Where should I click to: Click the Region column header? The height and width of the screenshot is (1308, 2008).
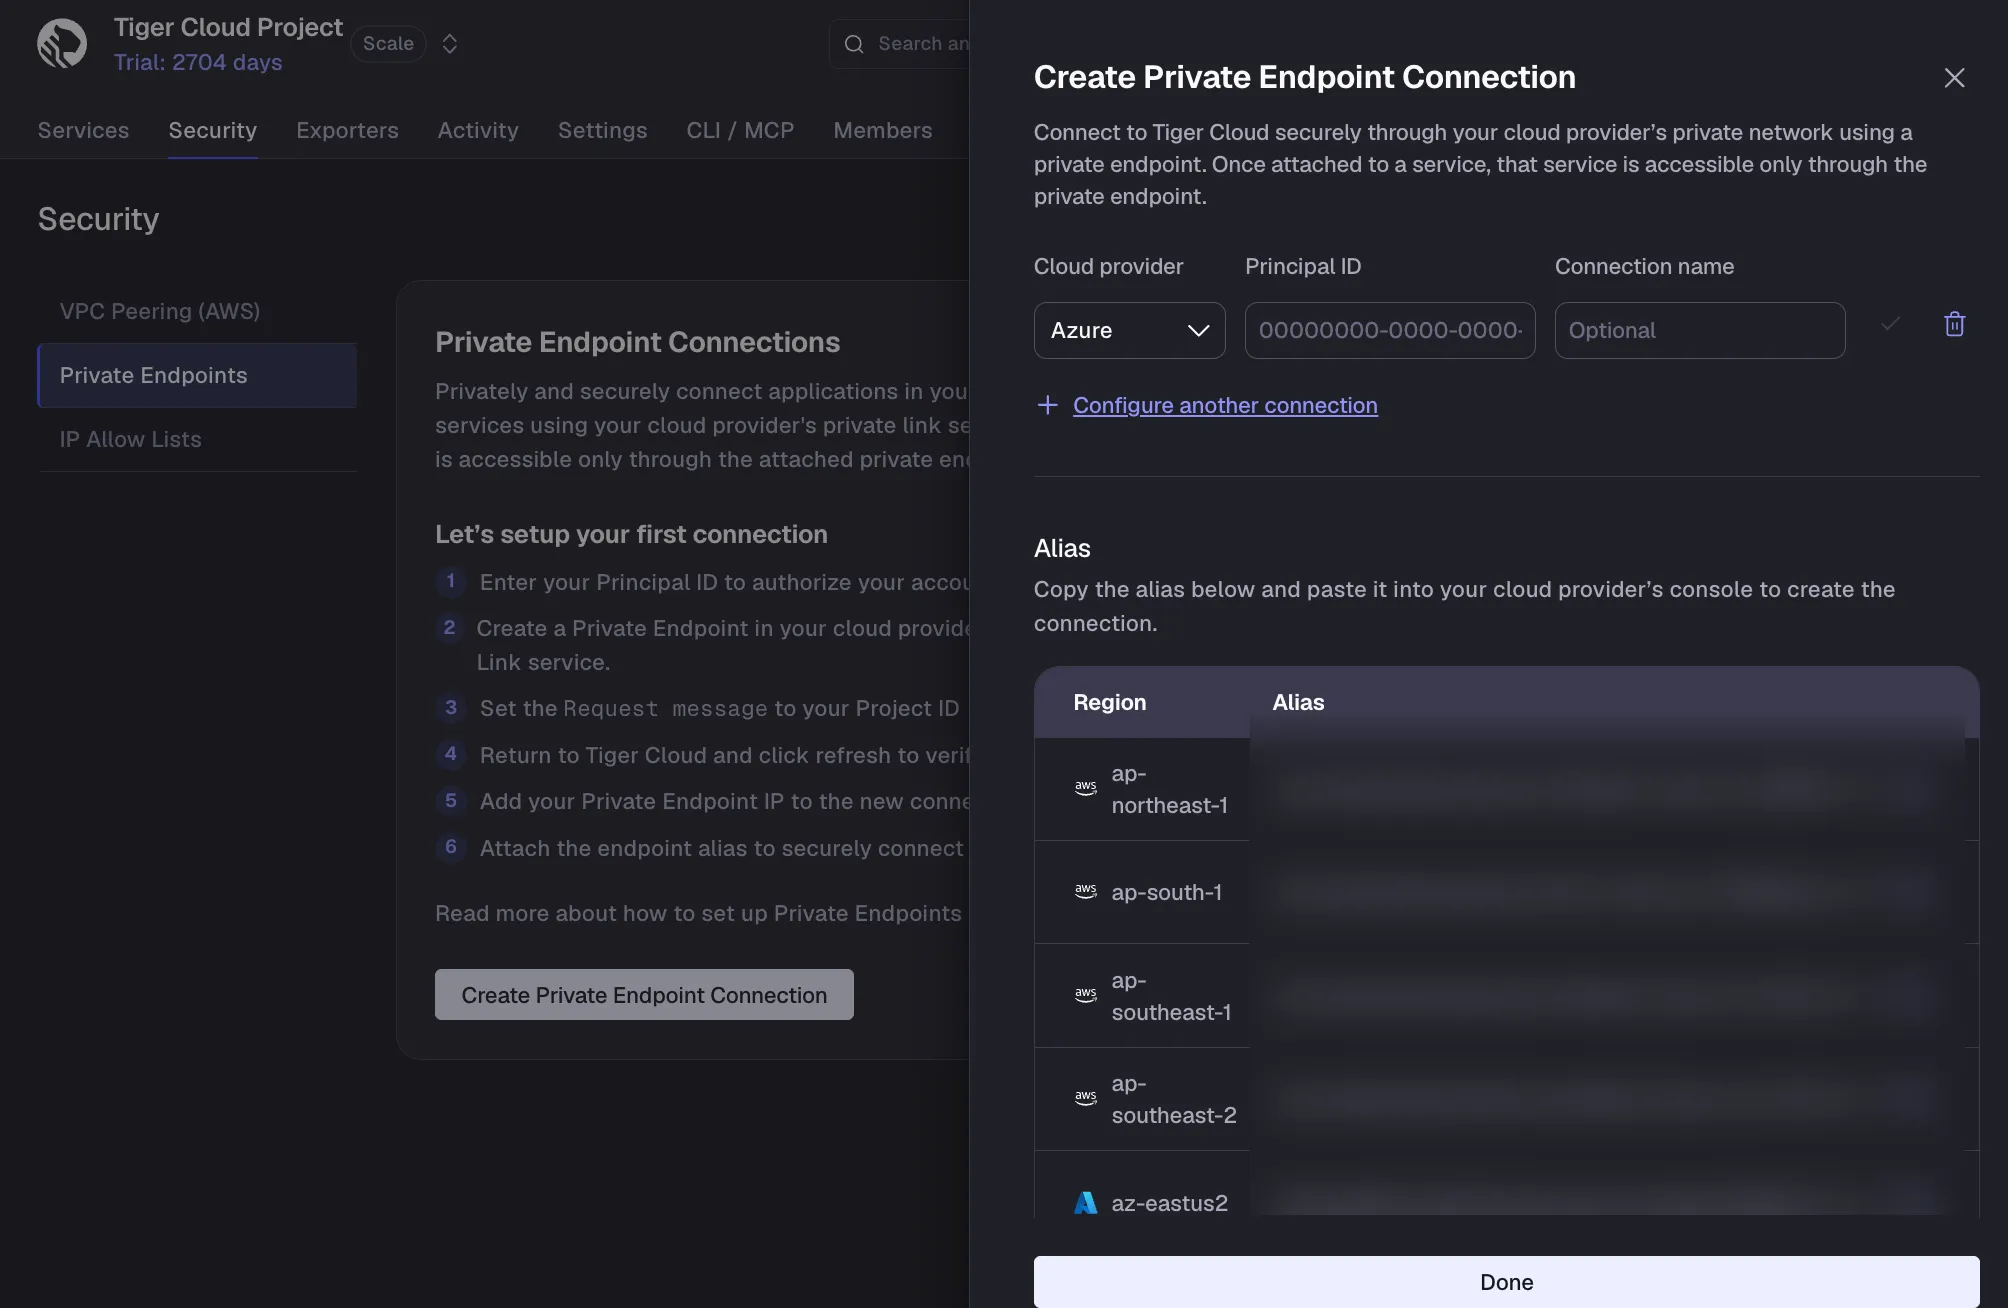[1109, 703]
